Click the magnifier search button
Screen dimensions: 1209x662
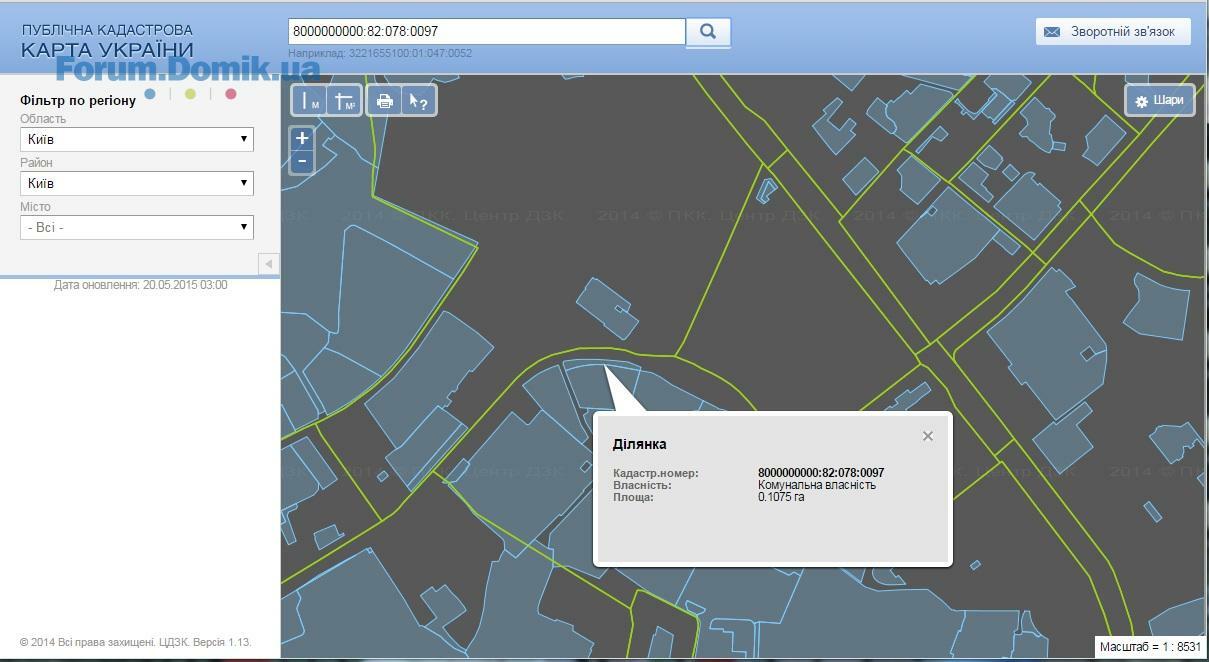tap(708, 32)
